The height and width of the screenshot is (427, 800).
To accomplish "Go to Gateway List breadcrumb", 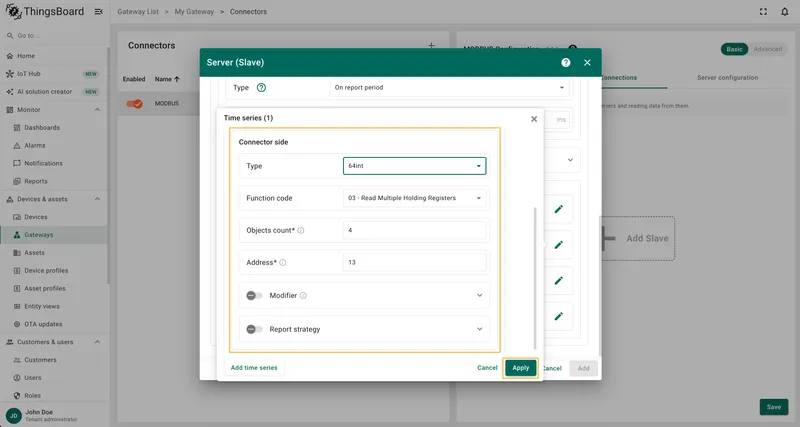I will click(x=138, y=11).
